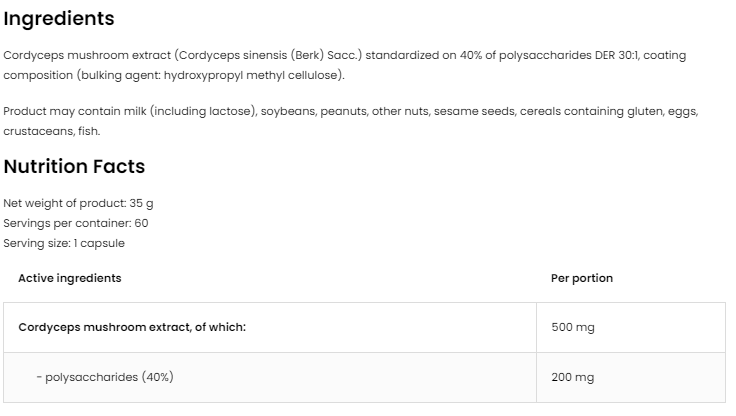Click the 'crustaceans, fish.' text line

[52, 131]
